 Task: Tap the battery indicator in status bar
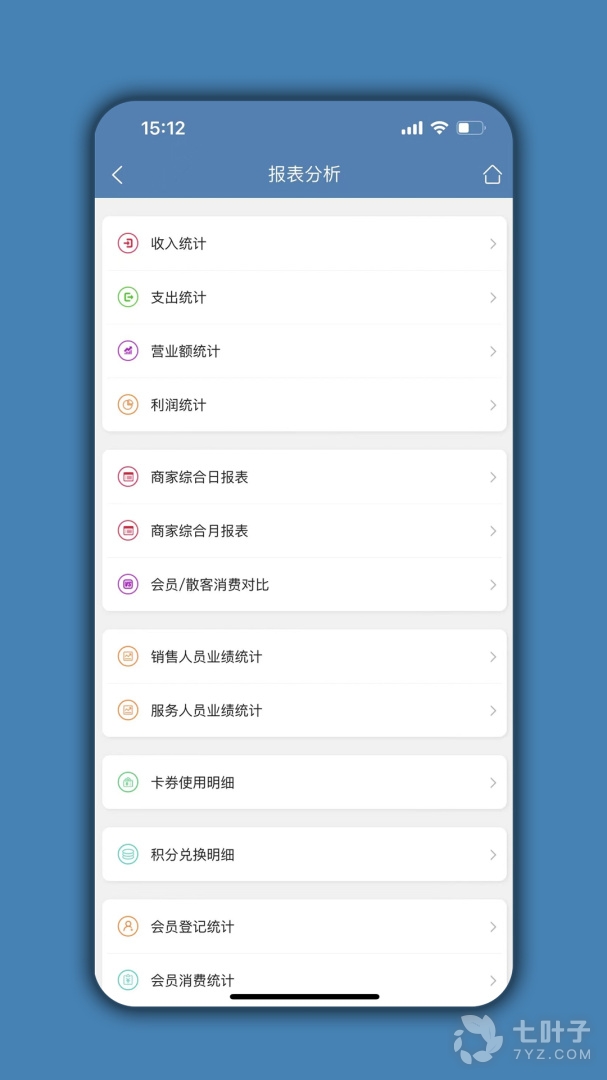click(470, 128)
